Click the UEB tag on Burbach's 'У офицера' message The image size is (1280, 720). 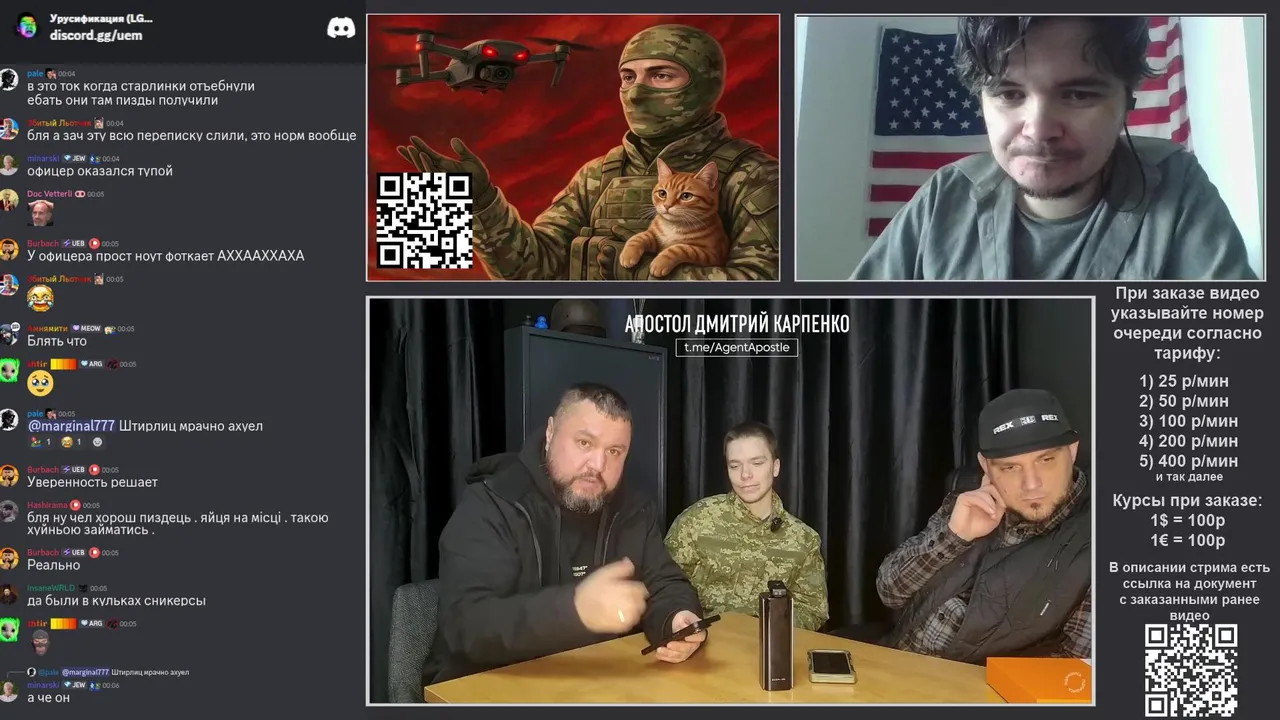pyautogui.click(x=75, y=243)
